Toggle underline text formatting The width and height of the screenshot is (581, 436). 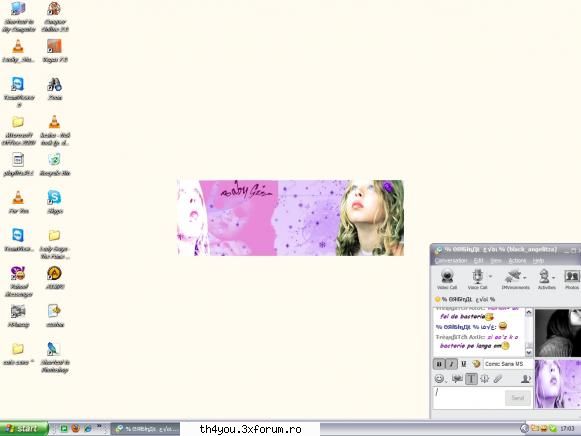coord(464,364)
